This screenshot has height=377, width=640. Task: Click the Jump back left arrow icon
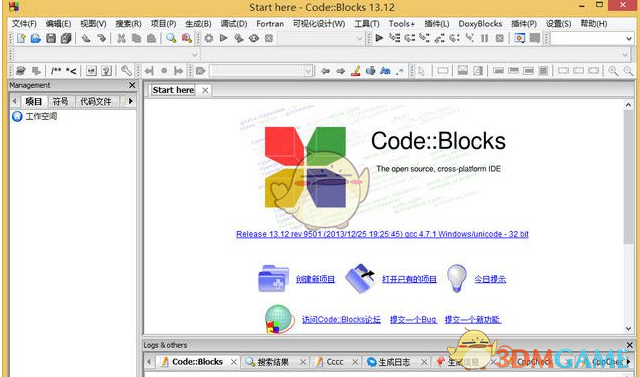click(149, 71)
